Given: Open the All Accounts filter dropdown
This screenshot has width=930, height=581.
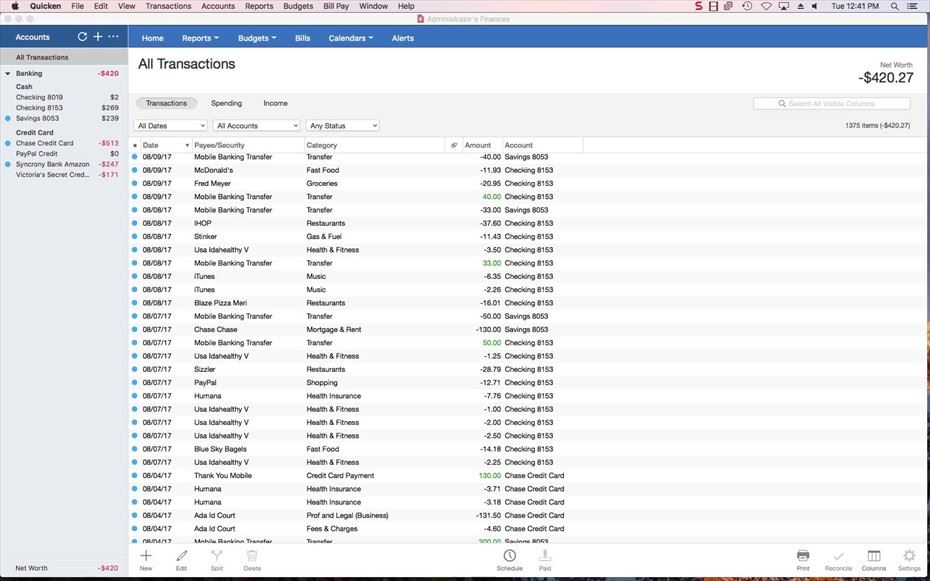Looking at the screenshot, I should click(x=257, y=126).
